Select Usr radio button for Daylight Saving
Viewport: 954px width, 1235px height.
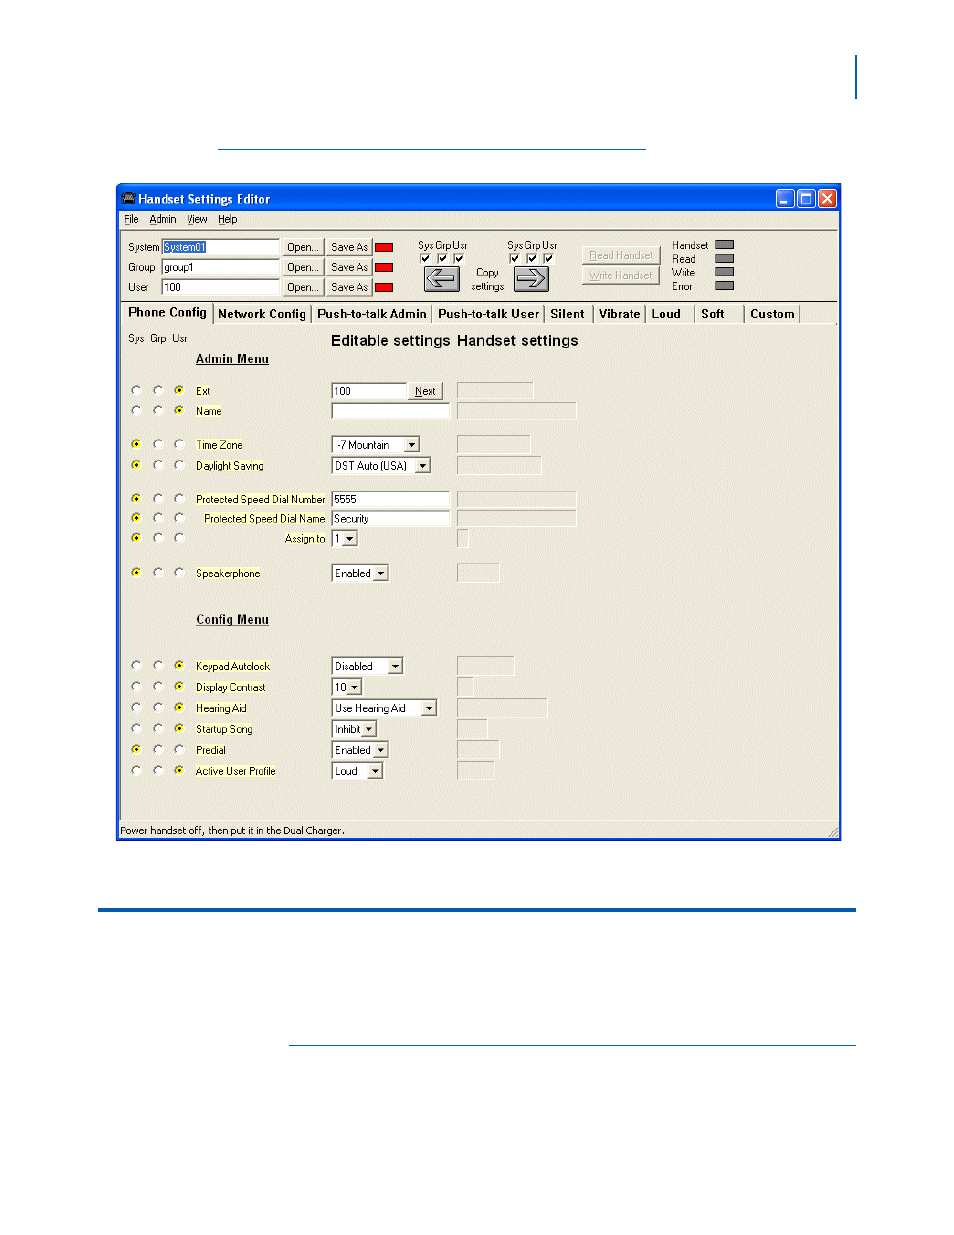pos(179,465)
